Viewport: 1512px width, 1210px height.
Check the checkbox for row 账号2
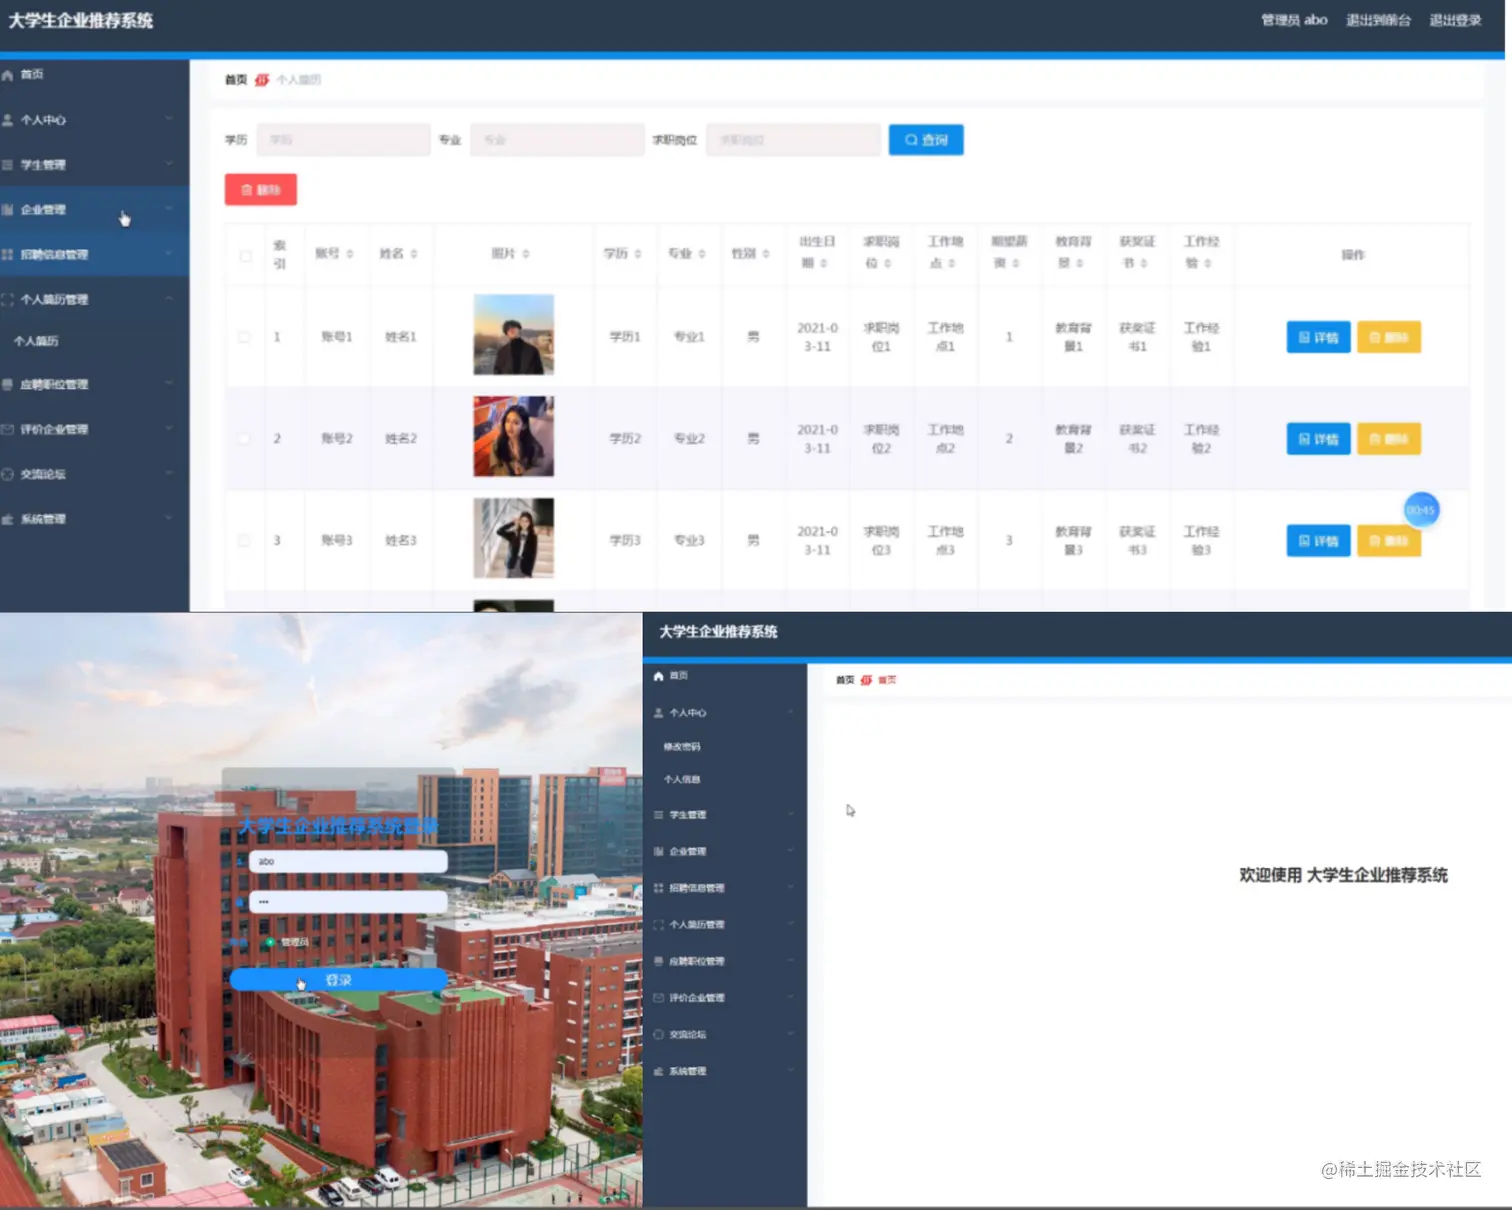(244, 438)
